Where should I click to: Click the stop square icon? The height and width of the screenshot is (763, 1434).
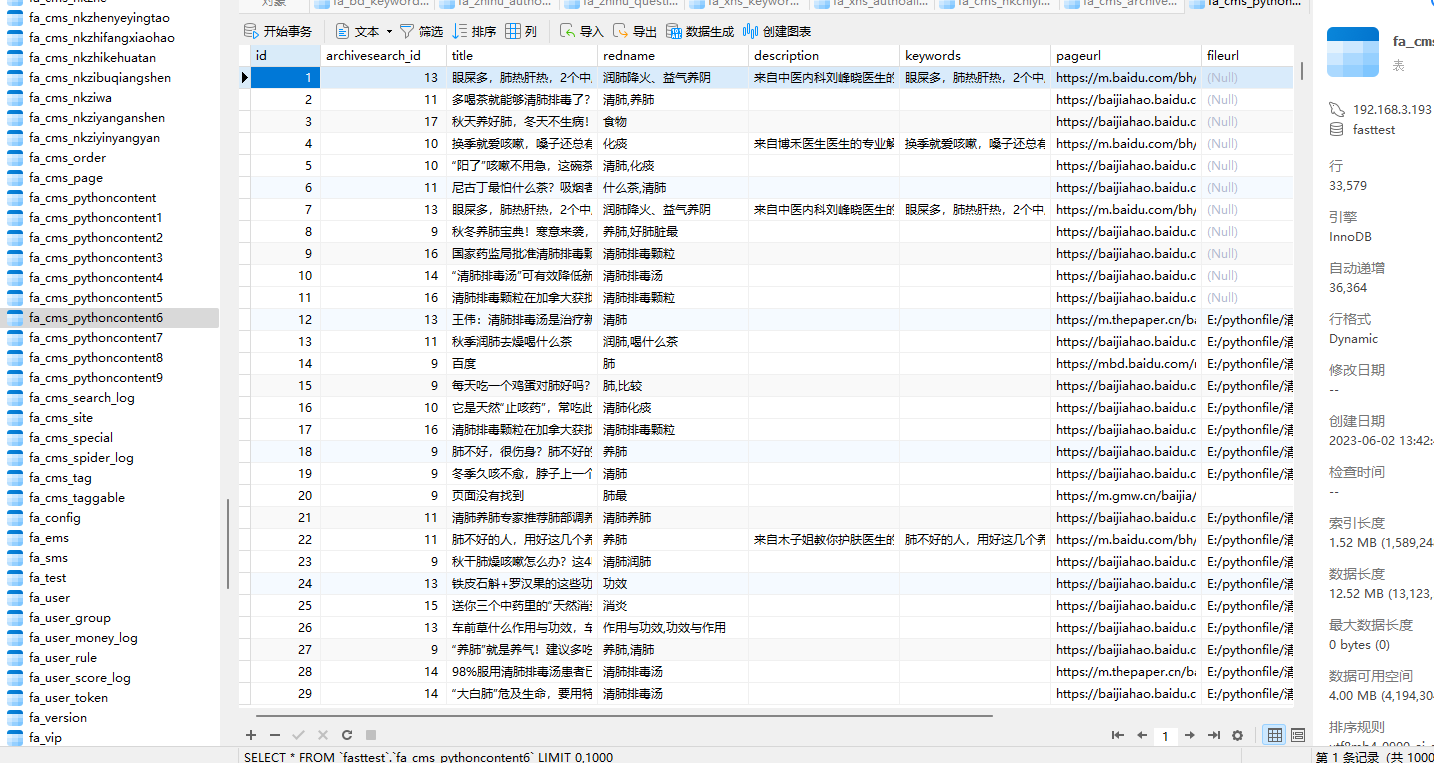371,735
